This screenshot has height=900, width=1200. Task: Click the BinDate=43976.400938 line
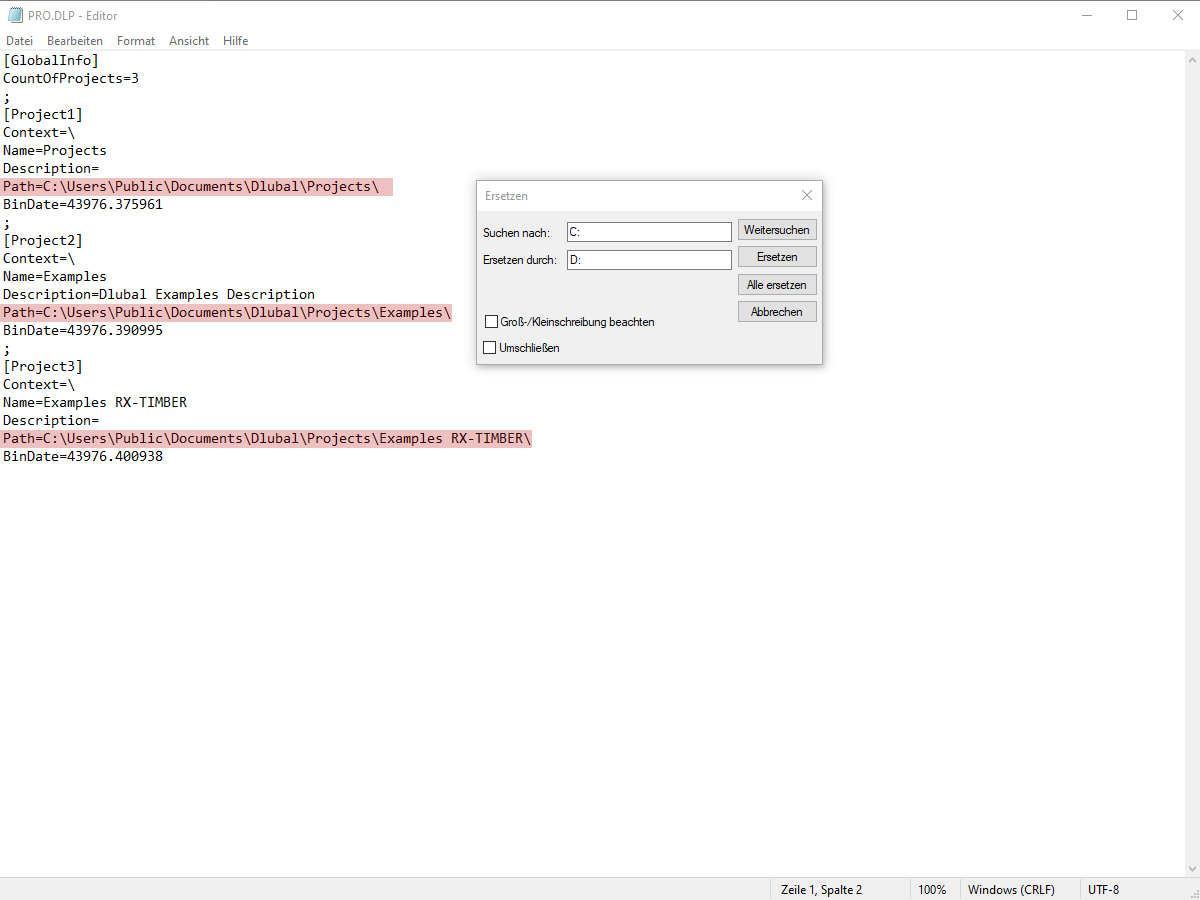coord(83,456)
